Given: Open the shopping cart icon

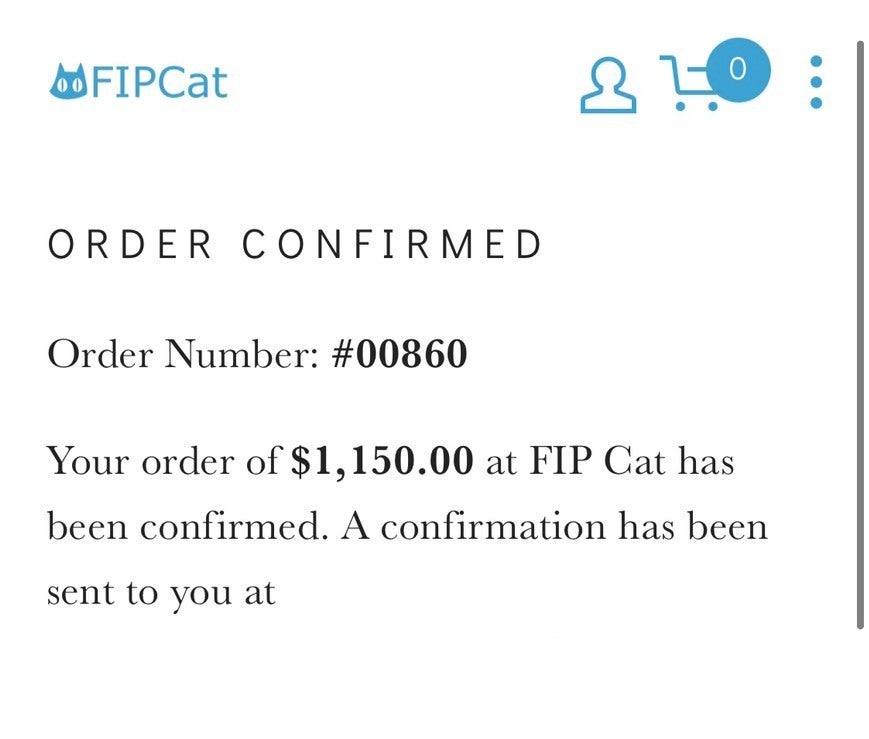Looking at the screenshot, I should [688, 84].
